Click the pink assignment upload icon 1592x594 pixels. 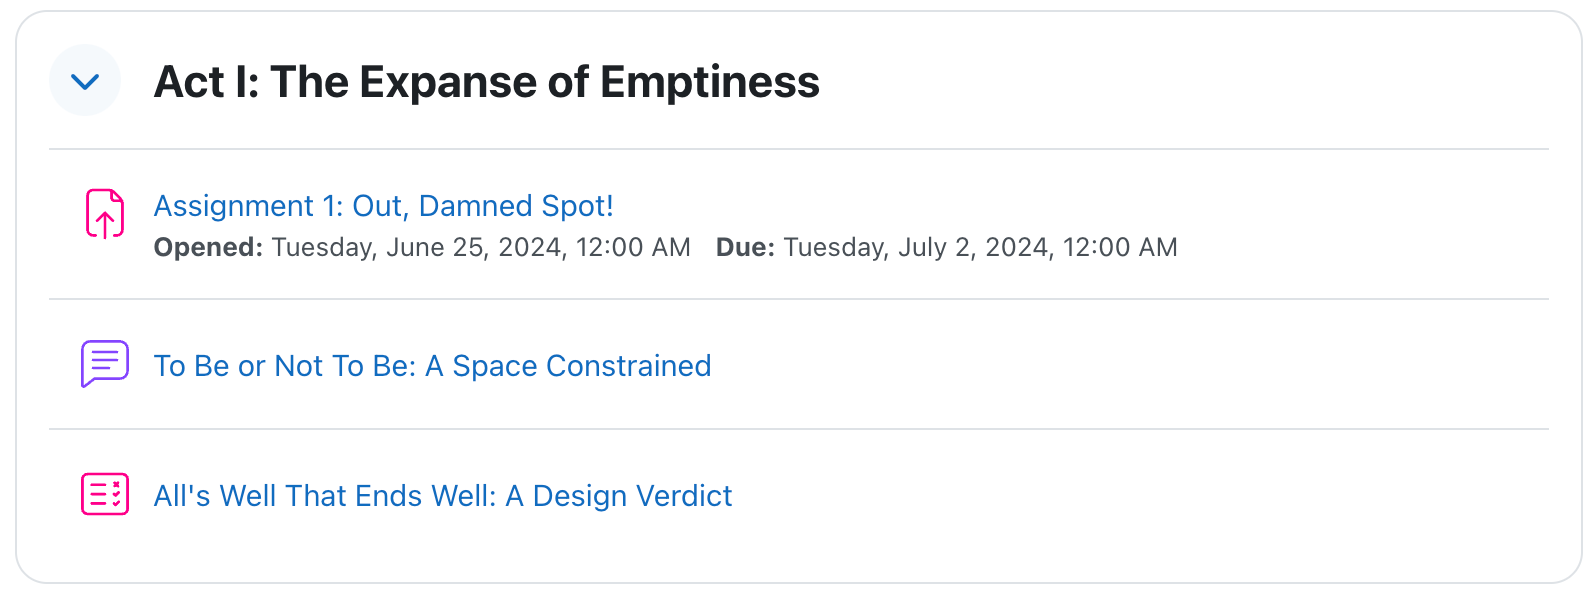[105, 214]
